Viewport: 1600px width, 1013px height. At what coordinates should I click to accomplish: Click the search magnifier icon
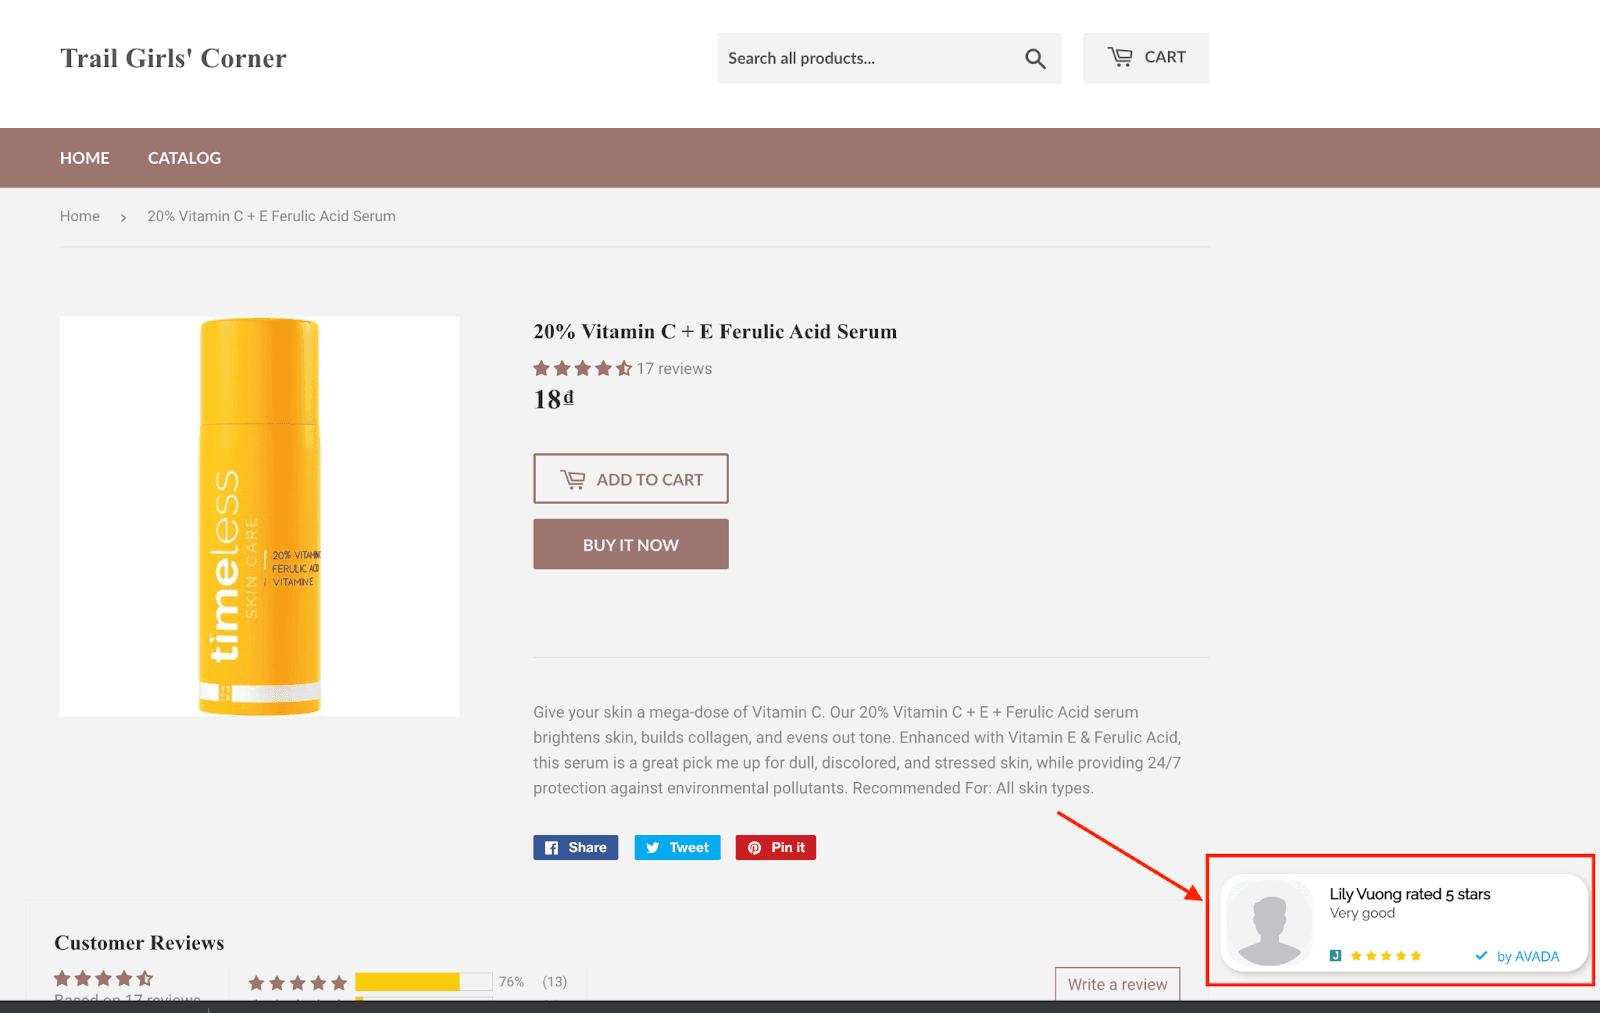[x=1035, y=59]
